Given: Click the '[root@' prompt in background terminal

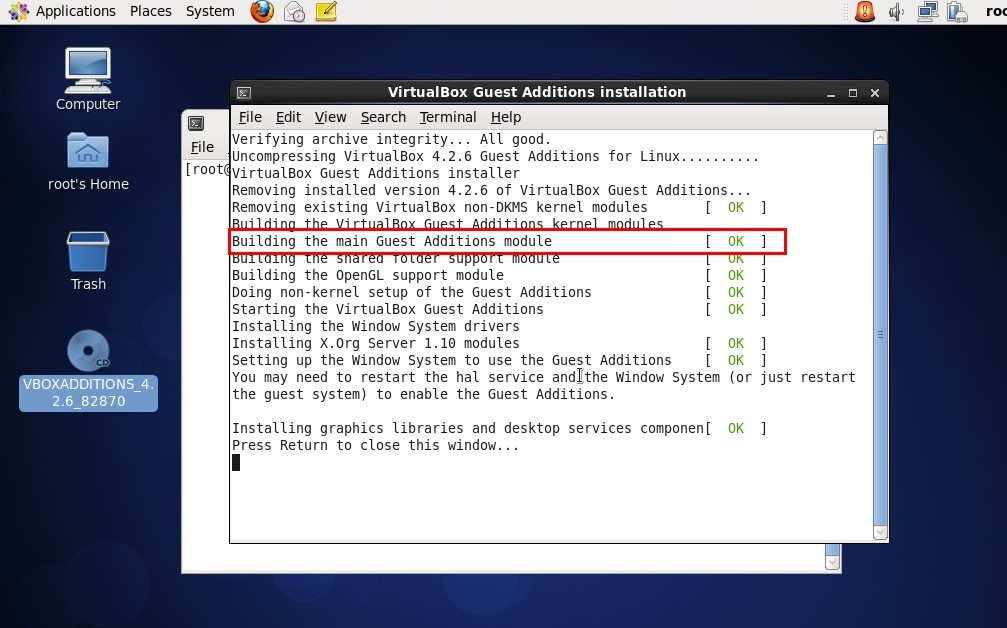Looking at the screenshot, I should click(x=207, y=169).
